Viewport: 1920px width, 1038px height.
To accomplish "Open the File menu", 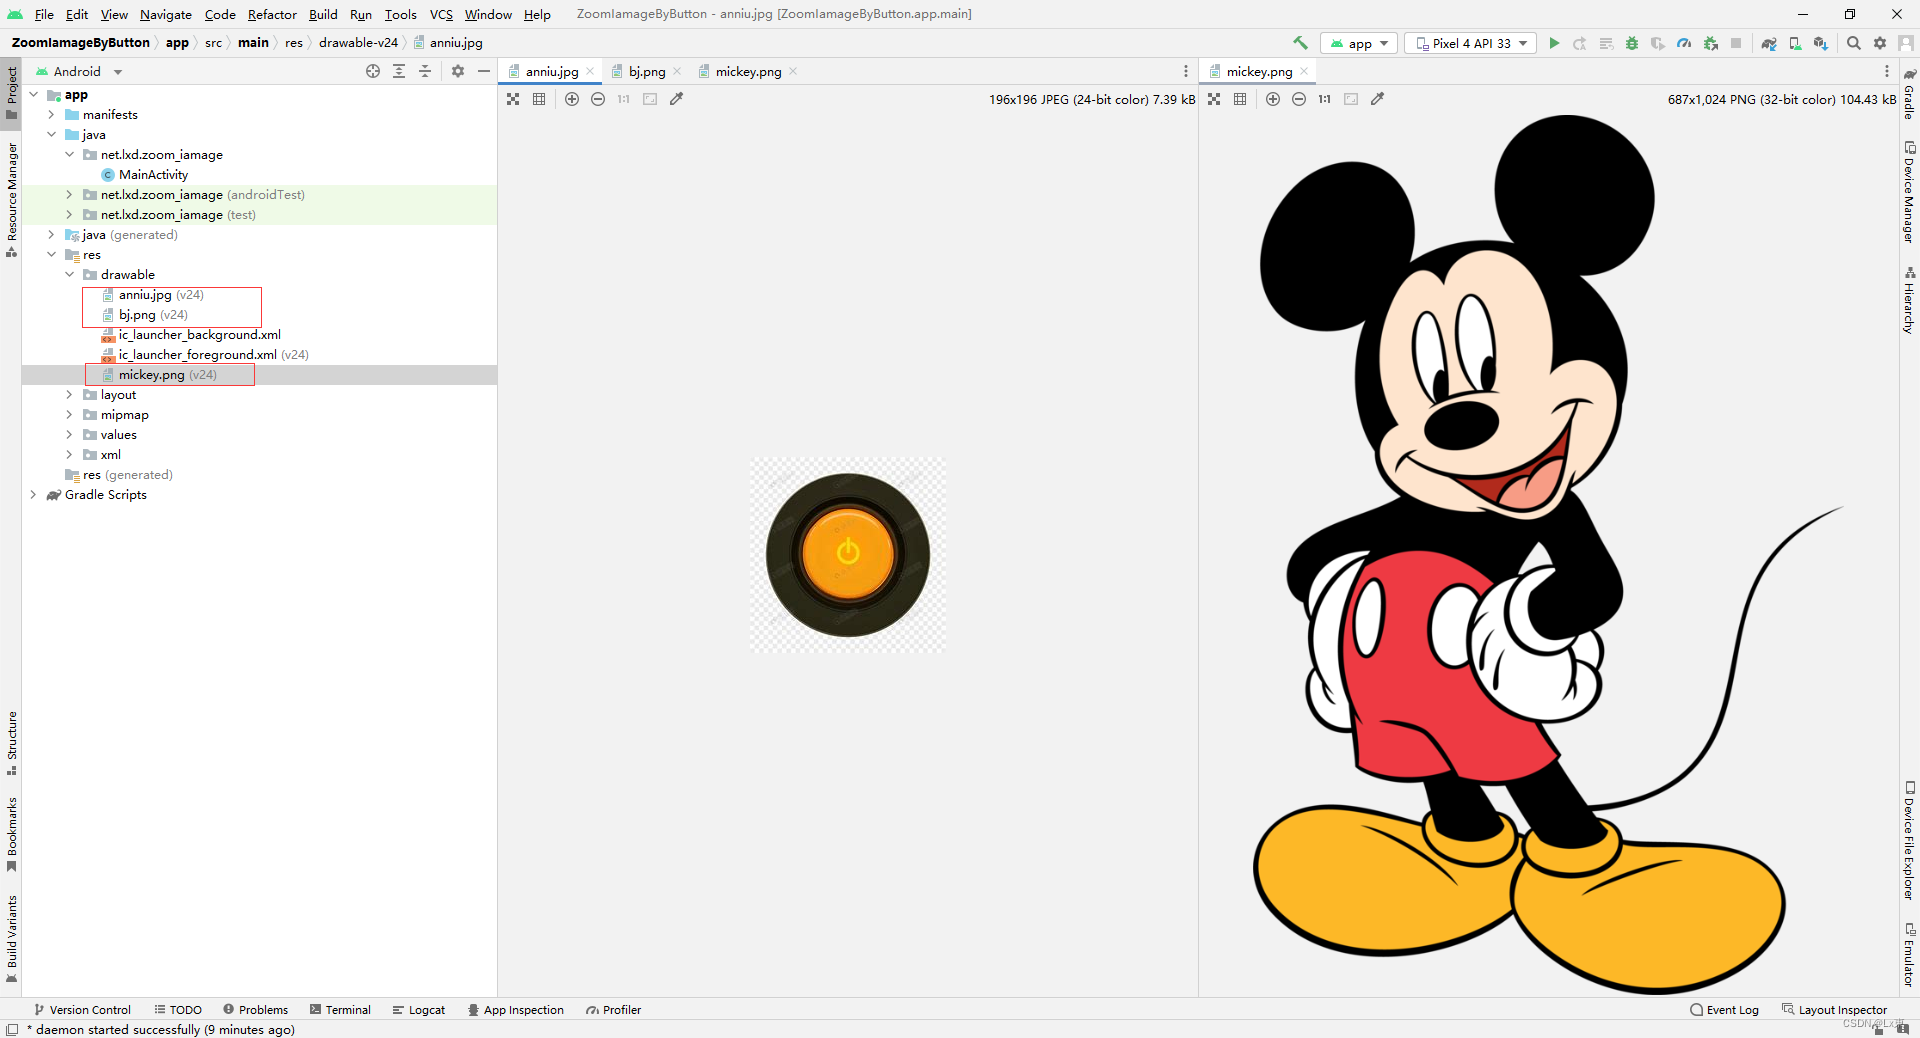I will (x=44, y=14).
